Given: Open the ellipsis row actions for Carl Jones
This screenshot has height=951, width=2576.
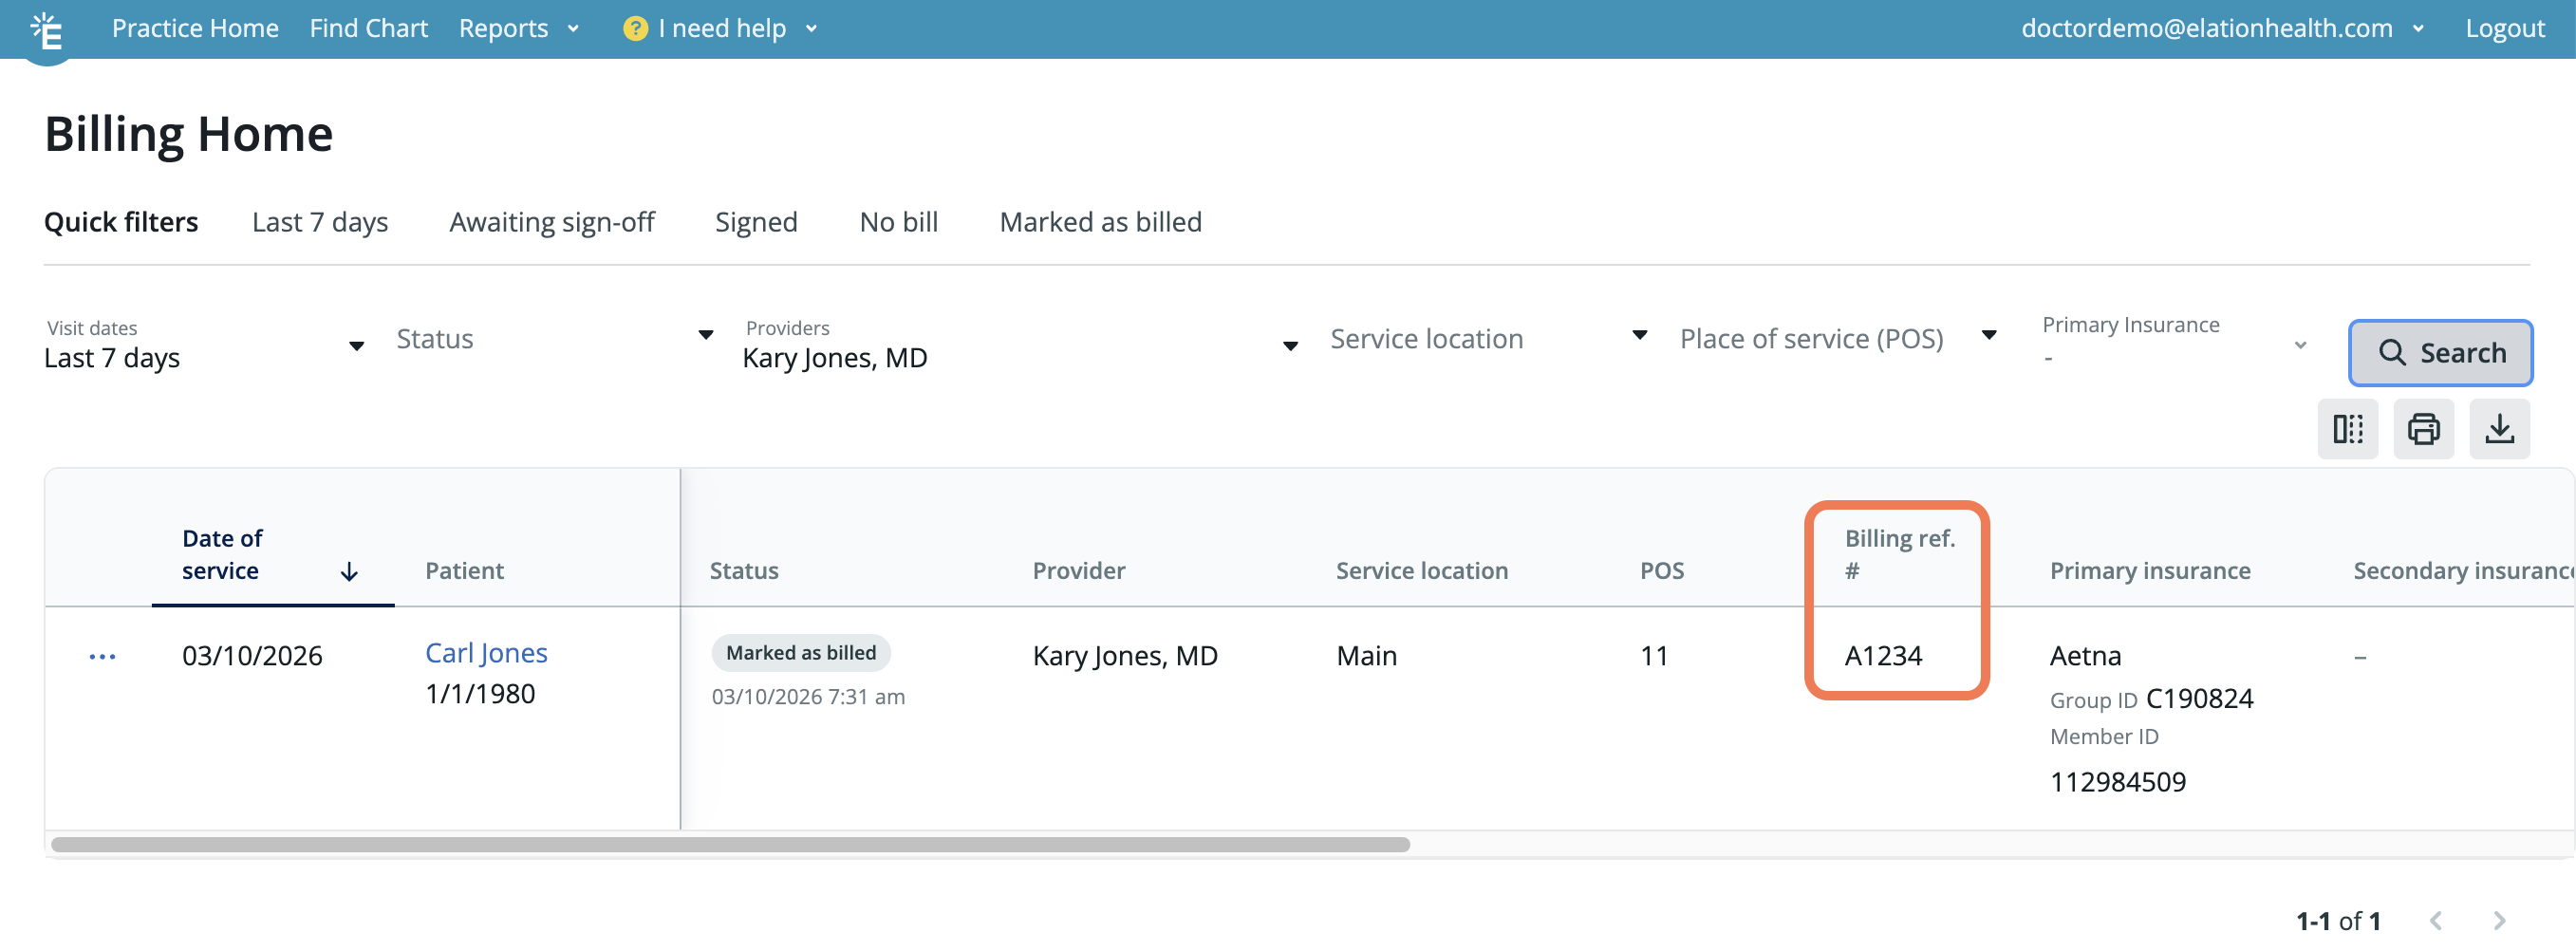Looking at the screenshot, I should click(x=103, y=655).
